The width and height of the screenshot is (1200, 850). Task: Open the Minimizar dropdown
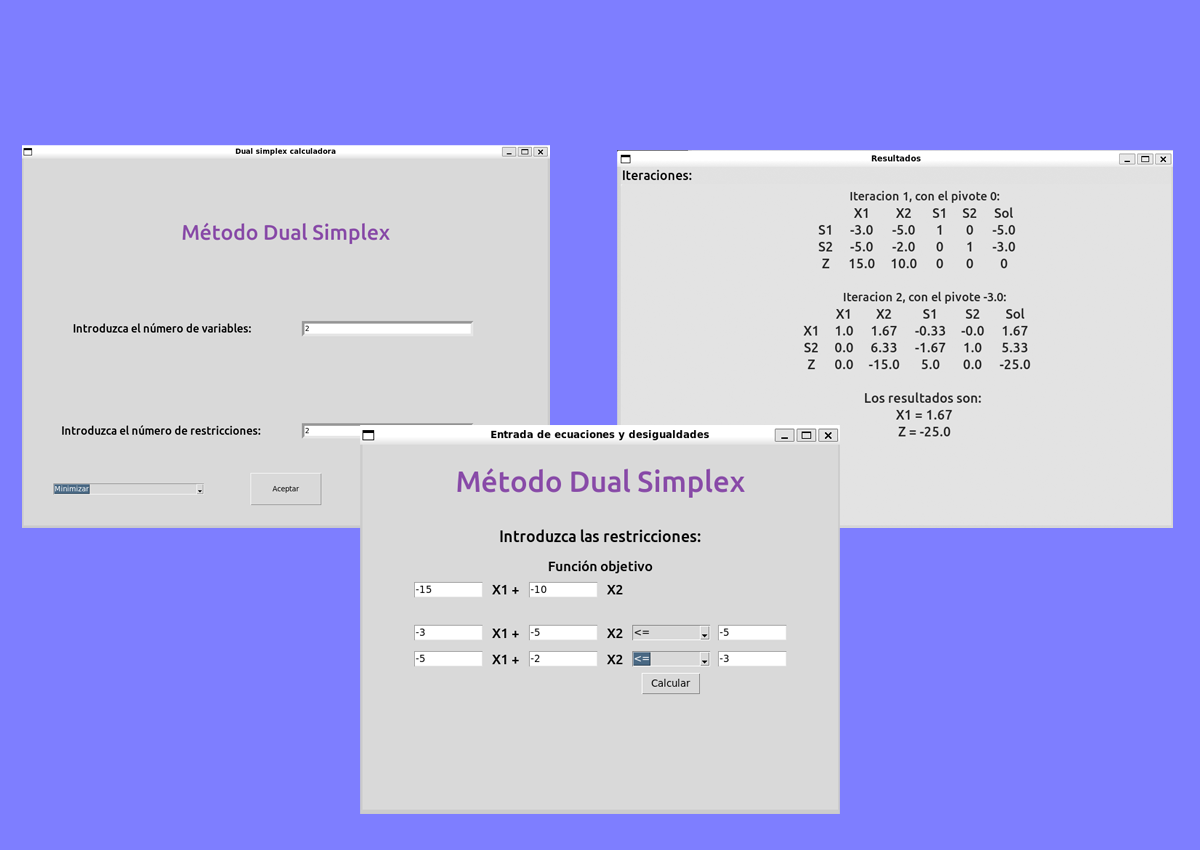[x=128, y=489]
